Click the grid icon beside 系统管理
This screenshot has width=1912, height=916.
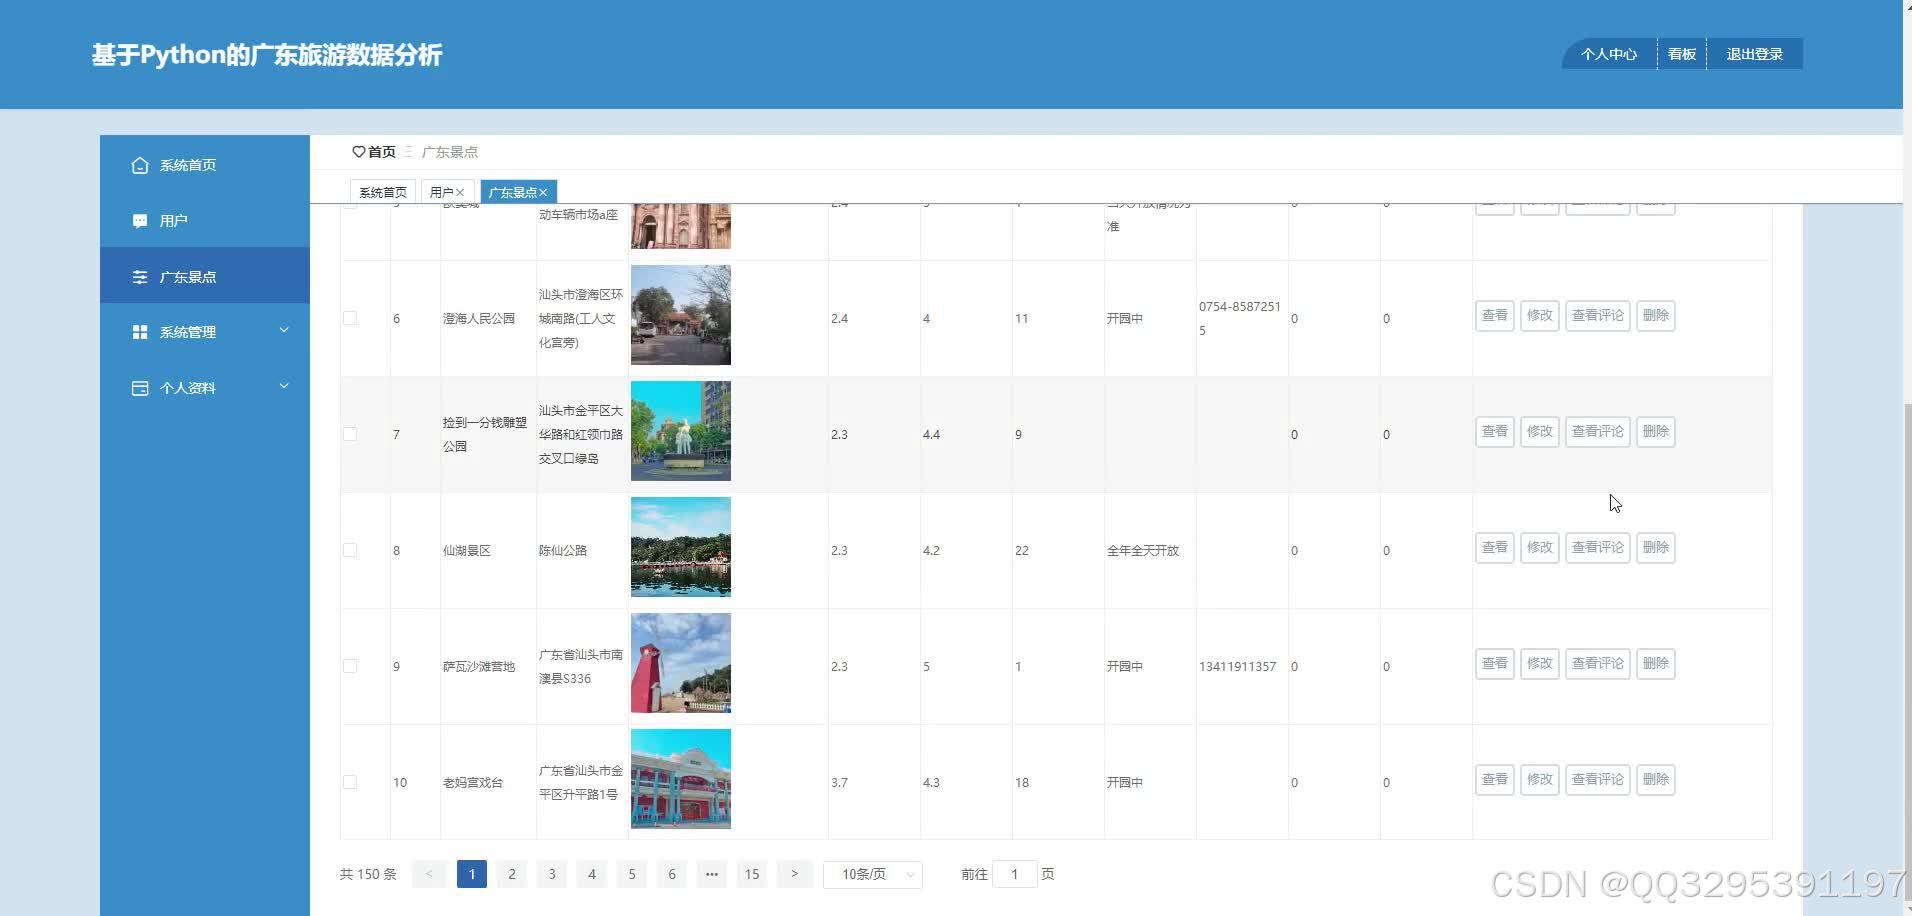[x=140, y=332]
